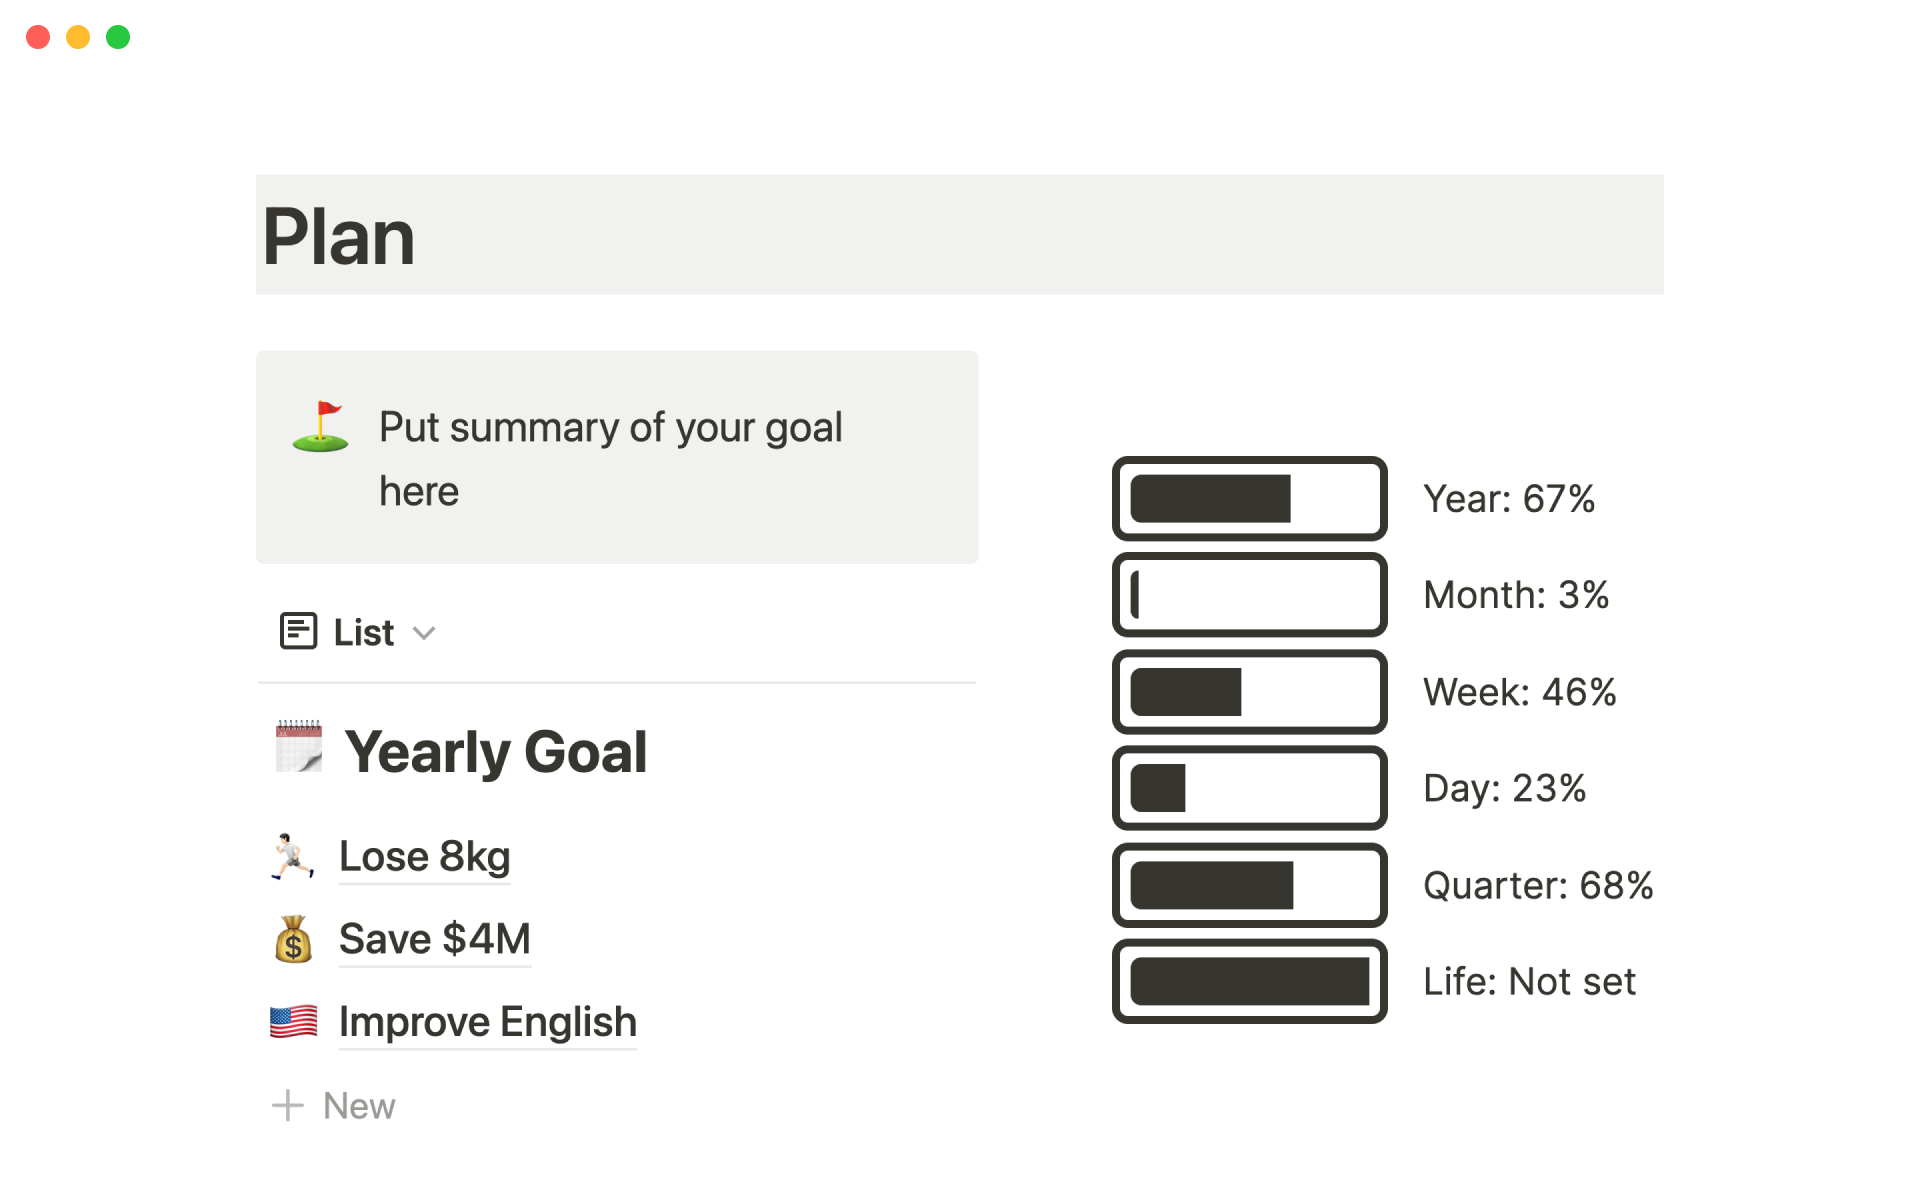Click the money bag icon
This screenshot has width=1920, height=1200.
[293, 939]
